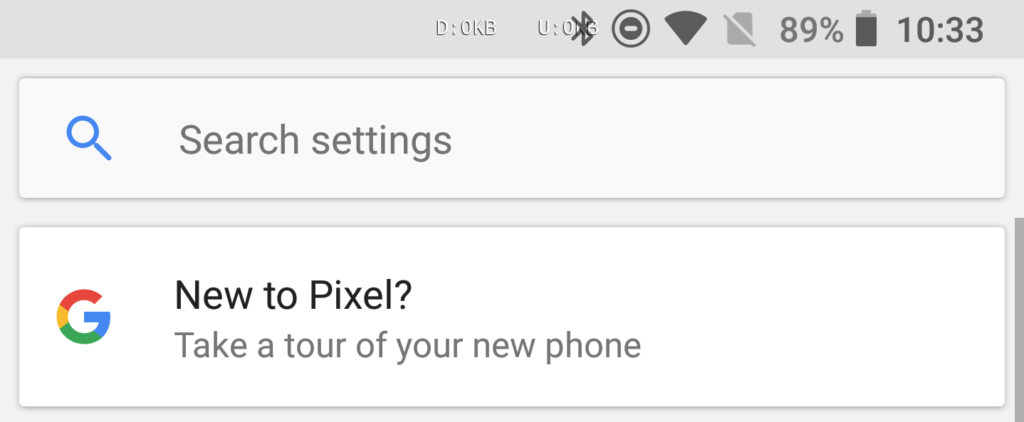Viewport: 1024px width, 422px height.
Task: Tap the D:0KB download speed indicator
Action: pyautogui.click(x=466, y=28)
